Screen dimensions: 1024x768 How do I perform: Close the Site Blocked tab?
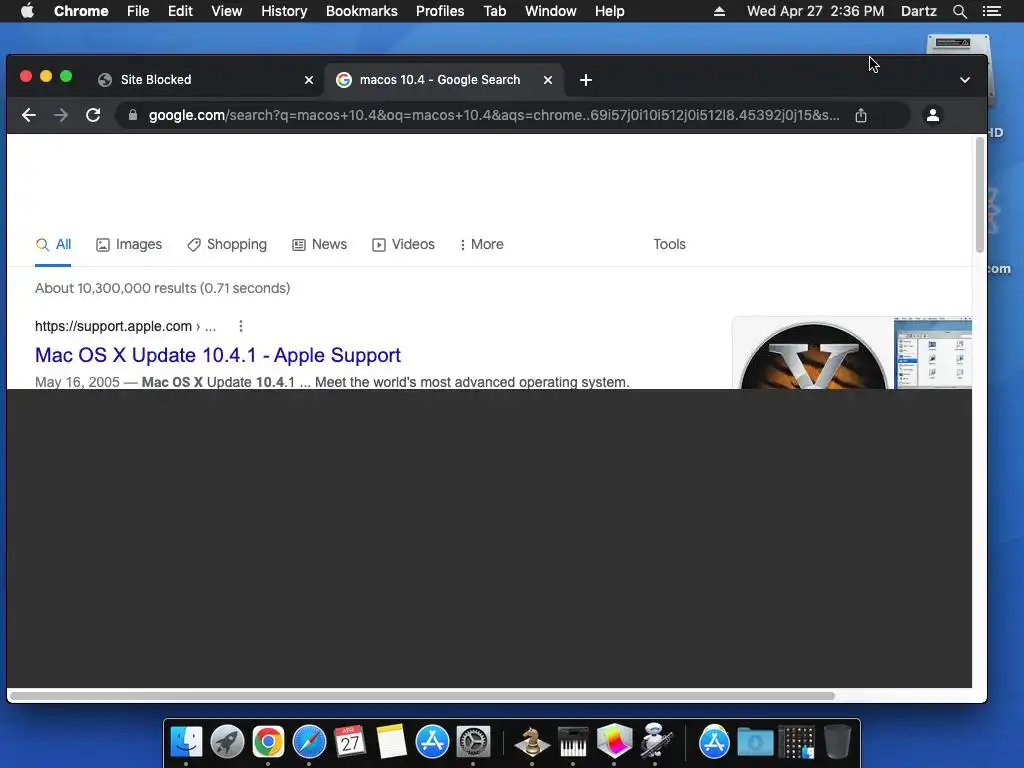[309, 80]
